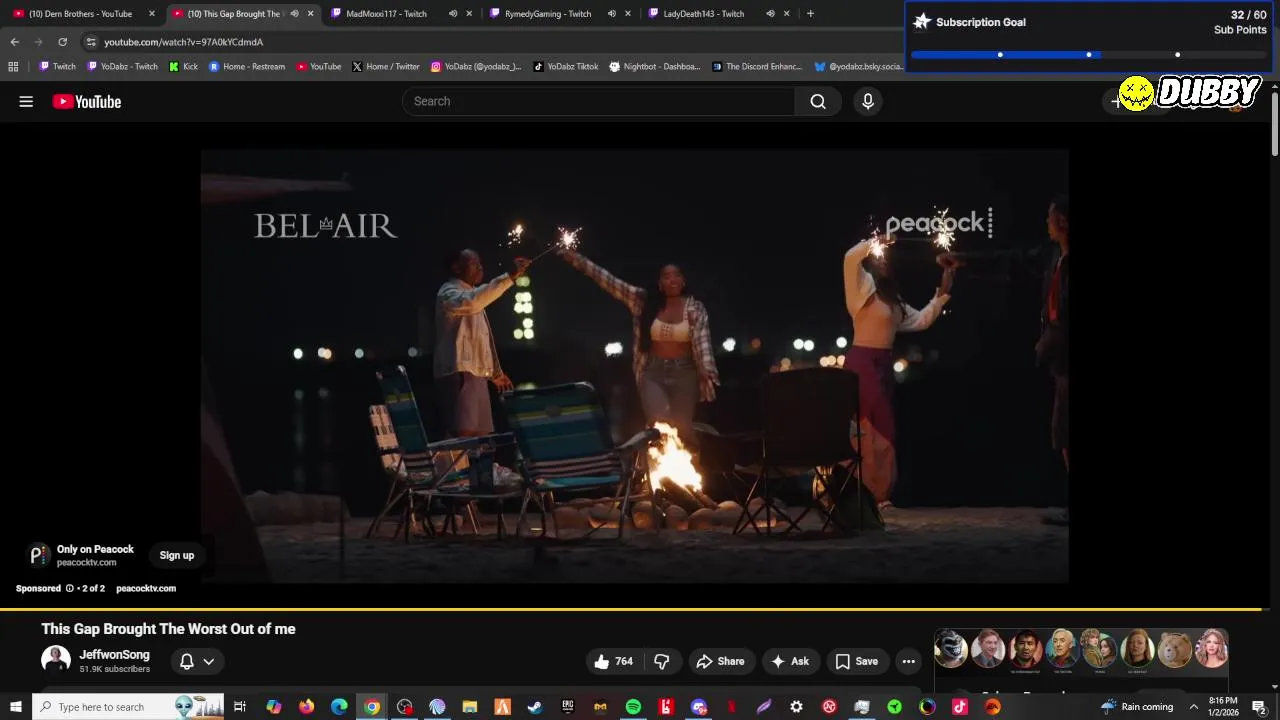Open the site information icon in address bar
Screen dimensions: 1280x720
click(91, 42)
